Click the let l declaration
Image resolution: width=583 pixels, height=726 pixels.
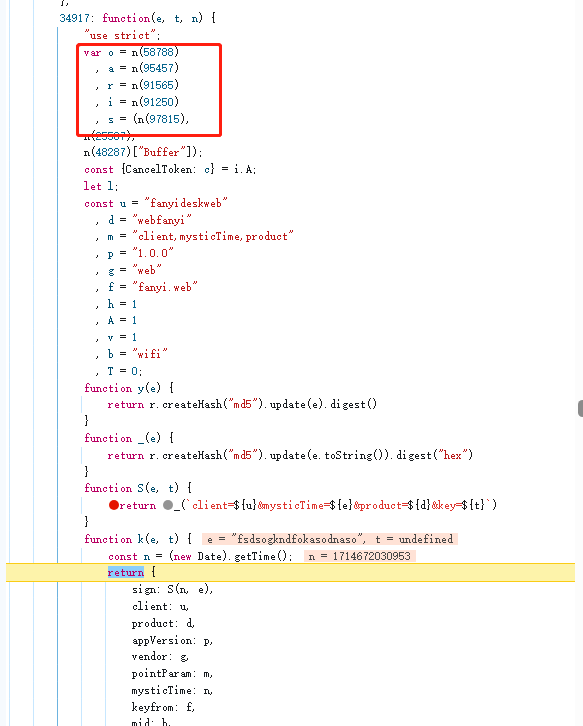[x=101, y=186]
